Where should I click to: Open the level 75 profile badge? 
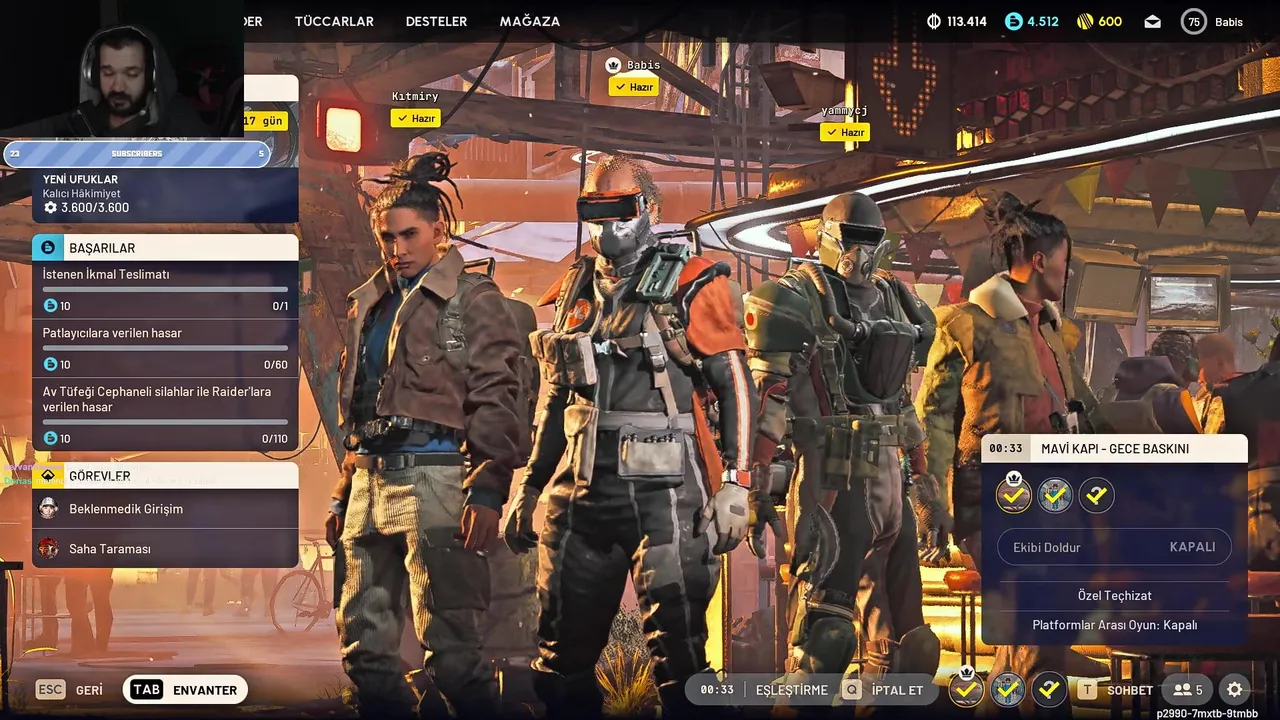(x=1193, y=21)
